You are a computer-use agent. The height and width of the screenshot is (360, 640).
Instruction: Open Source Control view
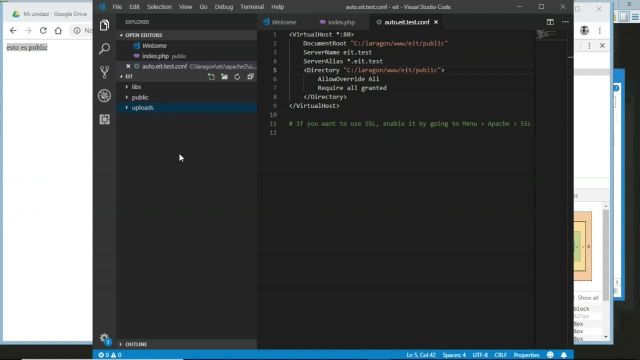pyautogui.click(x=104, y=72)
